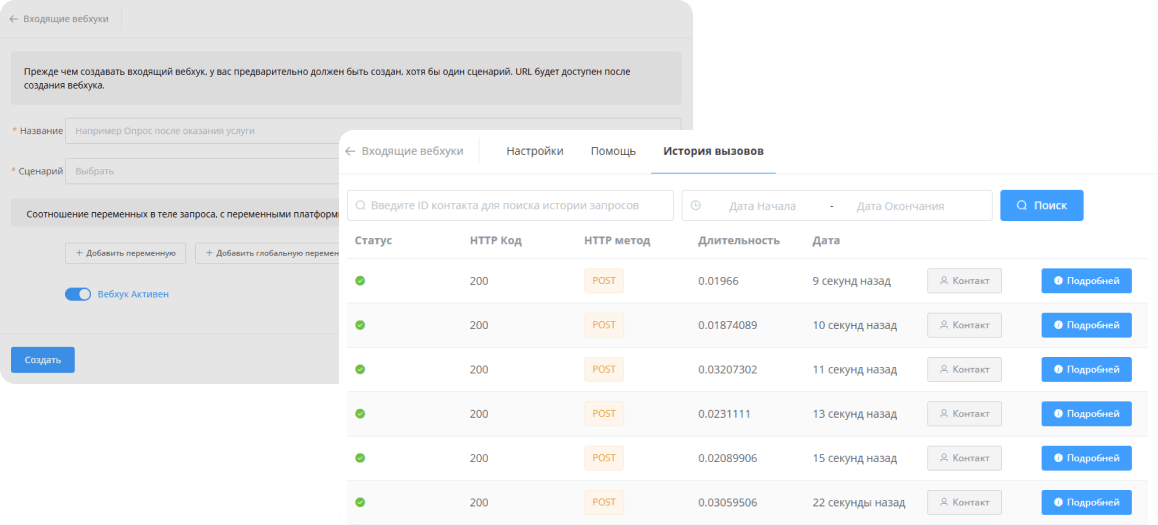Open the История вызовов tab

click(713, 151)
